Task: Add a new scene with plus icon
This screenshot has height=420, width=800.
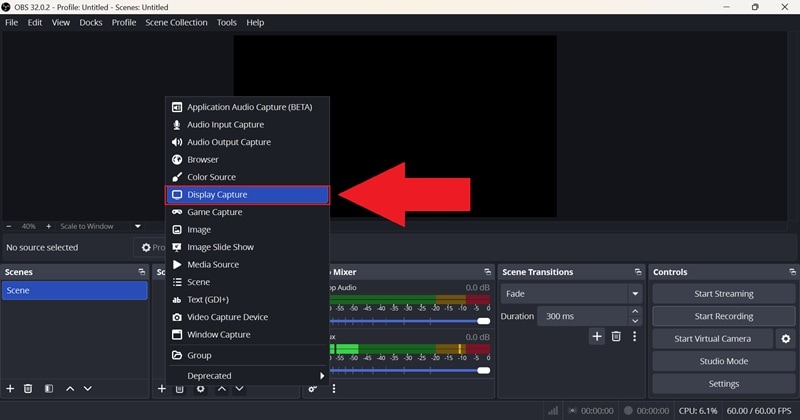Action: click(x=10, y=389)
